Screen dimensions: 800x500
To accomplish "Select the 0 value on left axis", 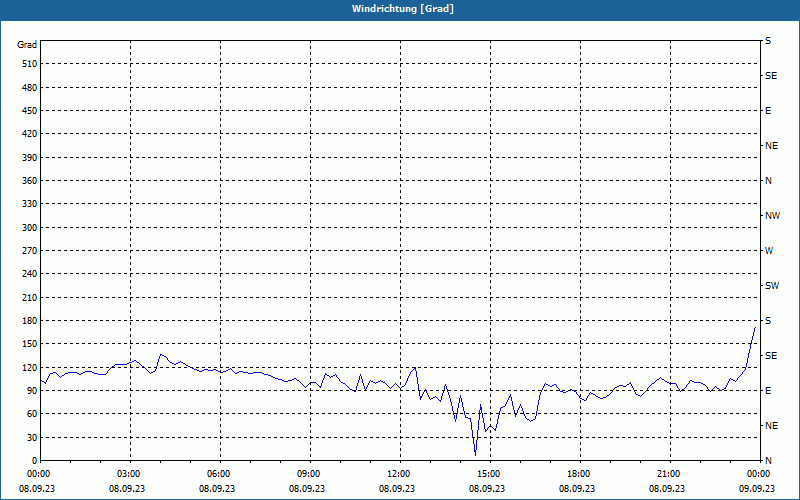I will point(35,461).
